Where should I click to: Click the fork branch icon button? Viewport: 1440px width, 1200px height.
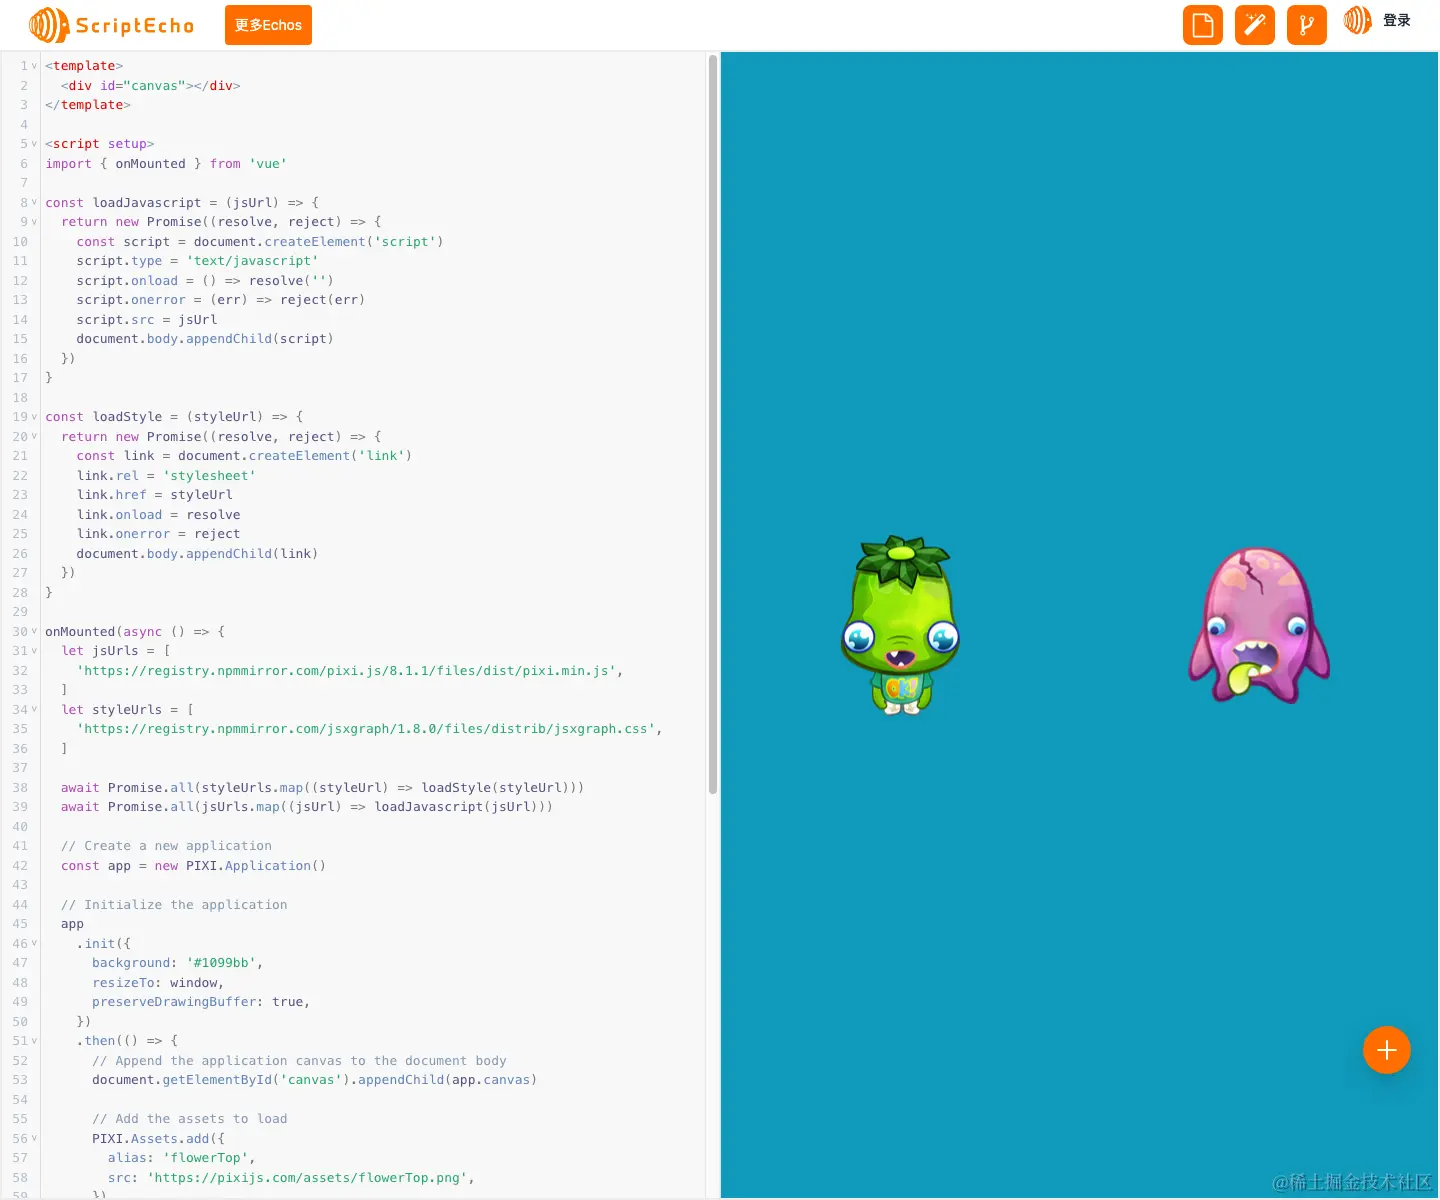point(1307,25)
